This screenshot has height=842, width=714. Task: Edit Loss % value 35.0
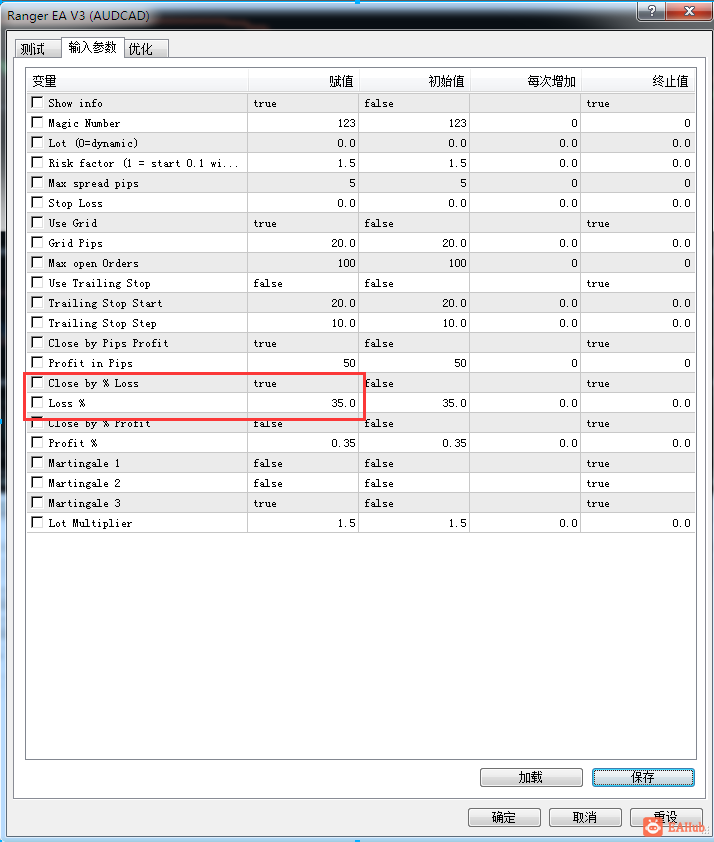[x=303, y=403]
